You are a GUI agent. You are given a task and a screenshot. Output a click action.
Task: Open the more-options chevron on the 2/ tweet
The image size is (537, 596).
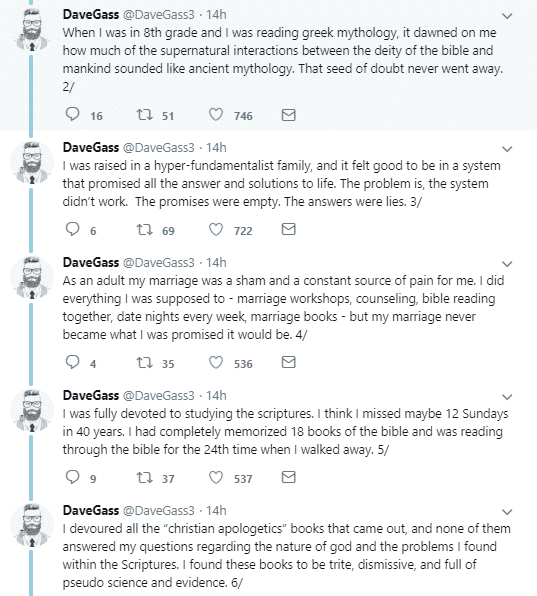click(x=507, y=16)
